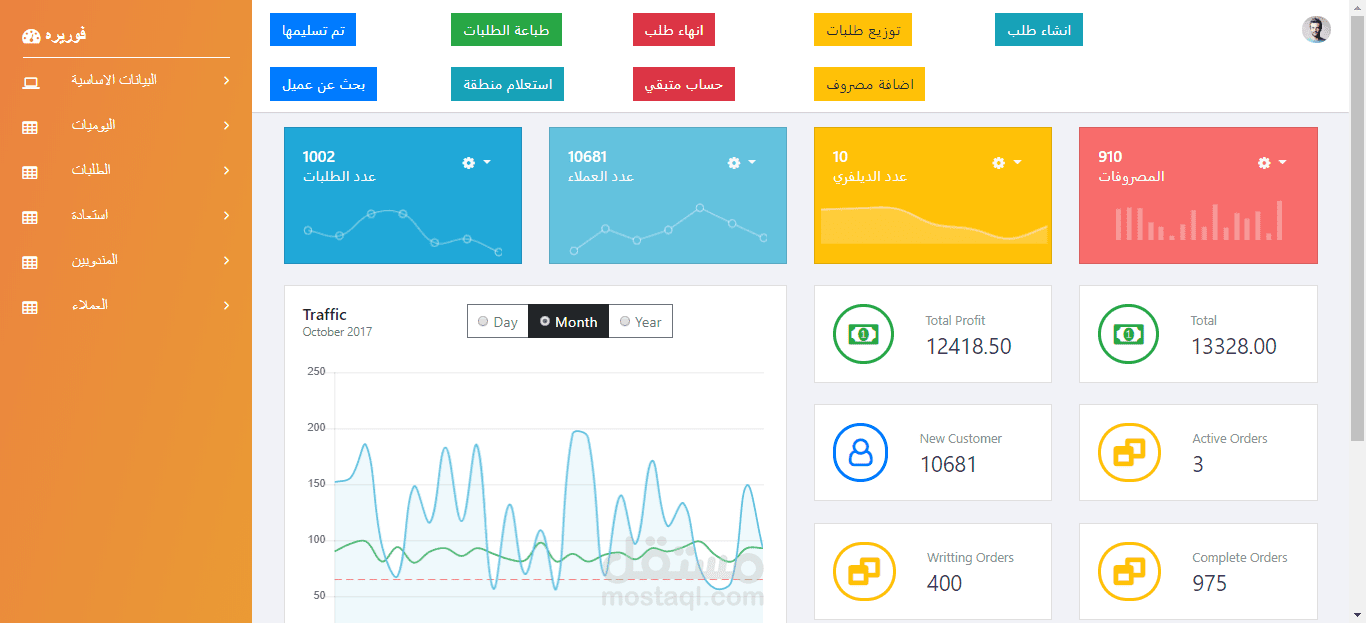
Task: Click the laptop icon in the sidebar
Action: pos(31,82)
